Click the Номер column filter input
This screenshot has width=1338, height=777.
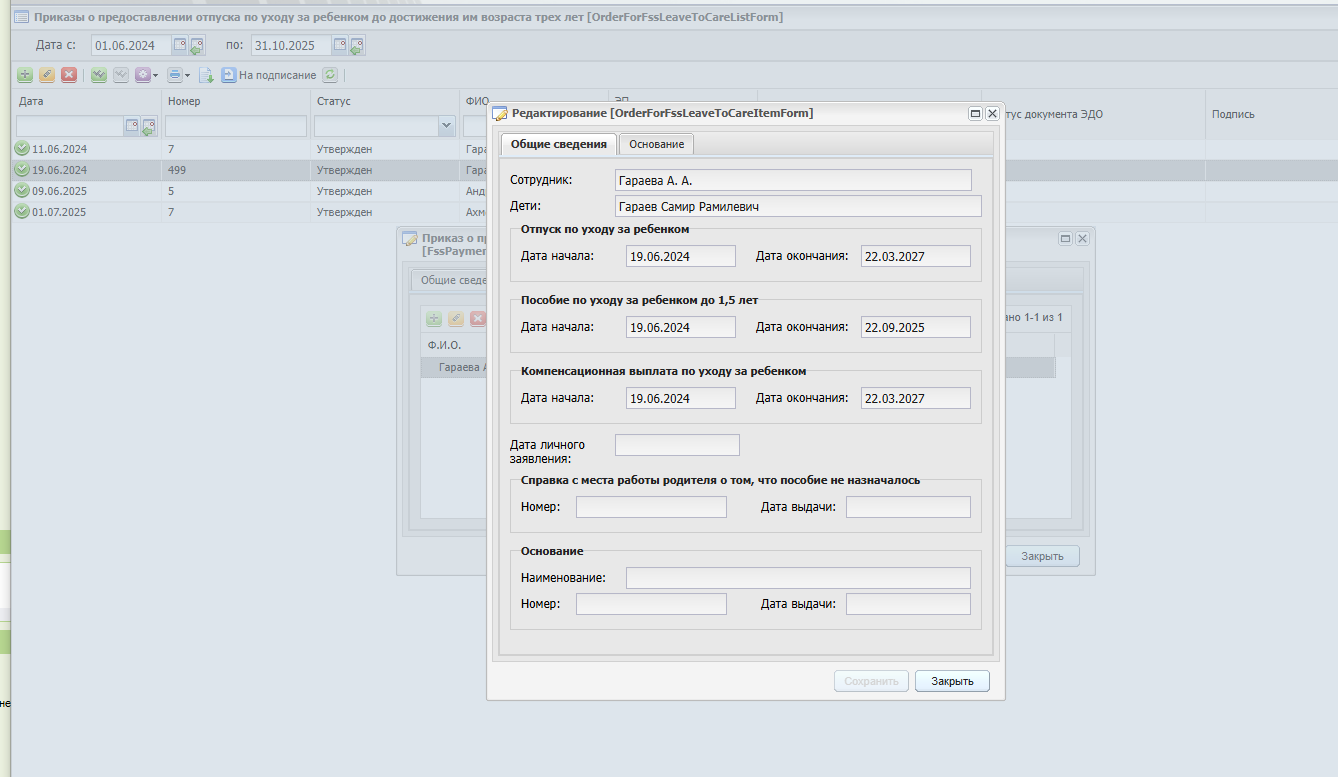click(x=236, y=126)
